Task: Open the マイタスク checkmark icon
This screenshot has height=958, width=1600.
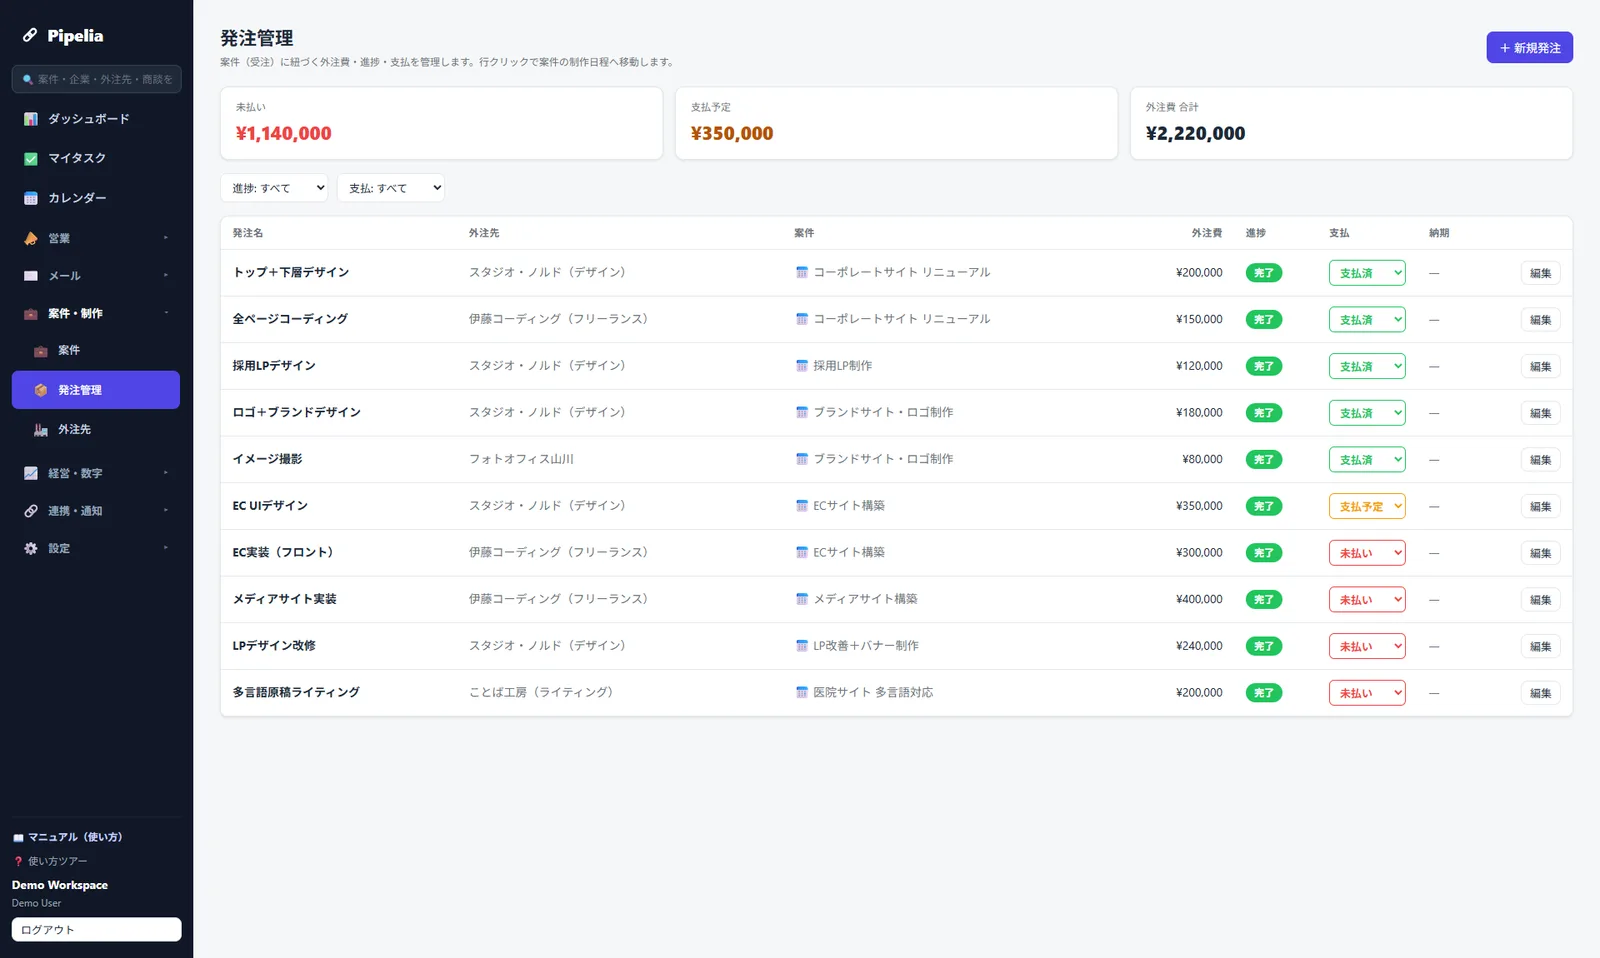Action: coord(31,158)
